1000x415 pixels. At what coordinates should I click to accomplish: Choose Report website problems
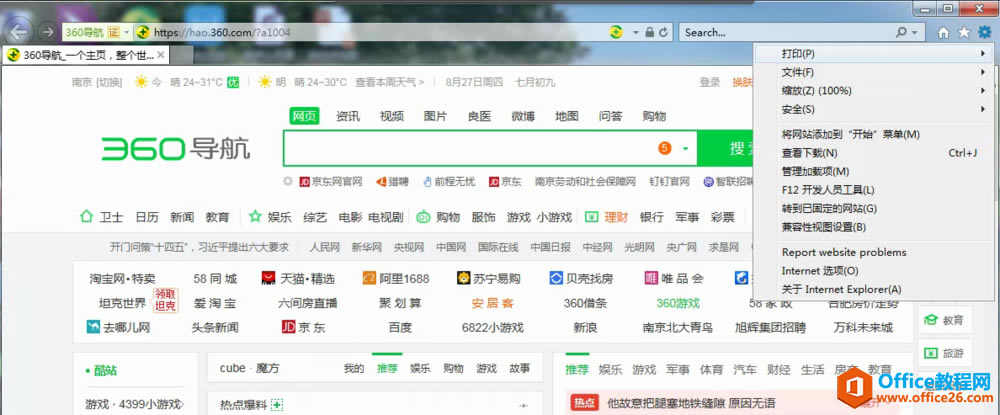pos(873,252)
